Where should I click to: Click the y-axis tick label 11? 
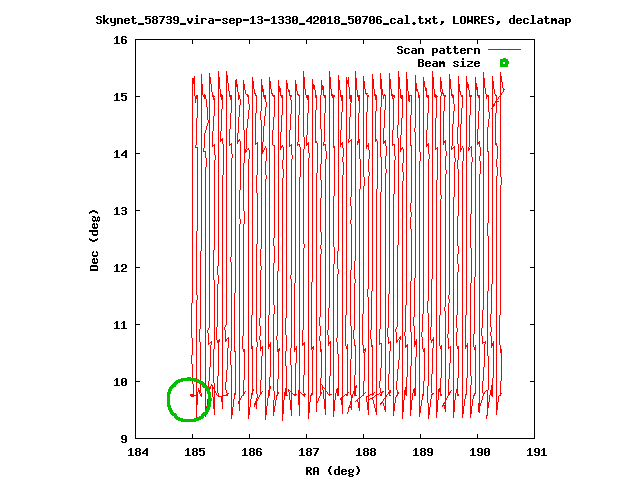(120, 325)
